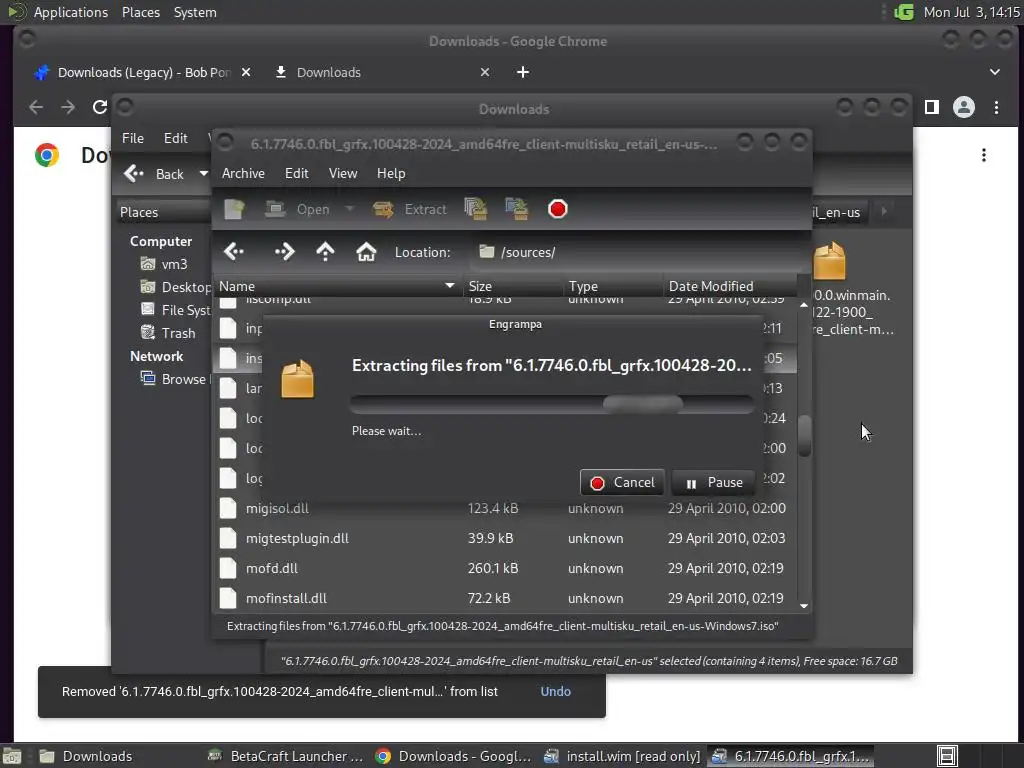Select vm3 in Places sidebar
The image size is (1024, 768).
(164, 264)
